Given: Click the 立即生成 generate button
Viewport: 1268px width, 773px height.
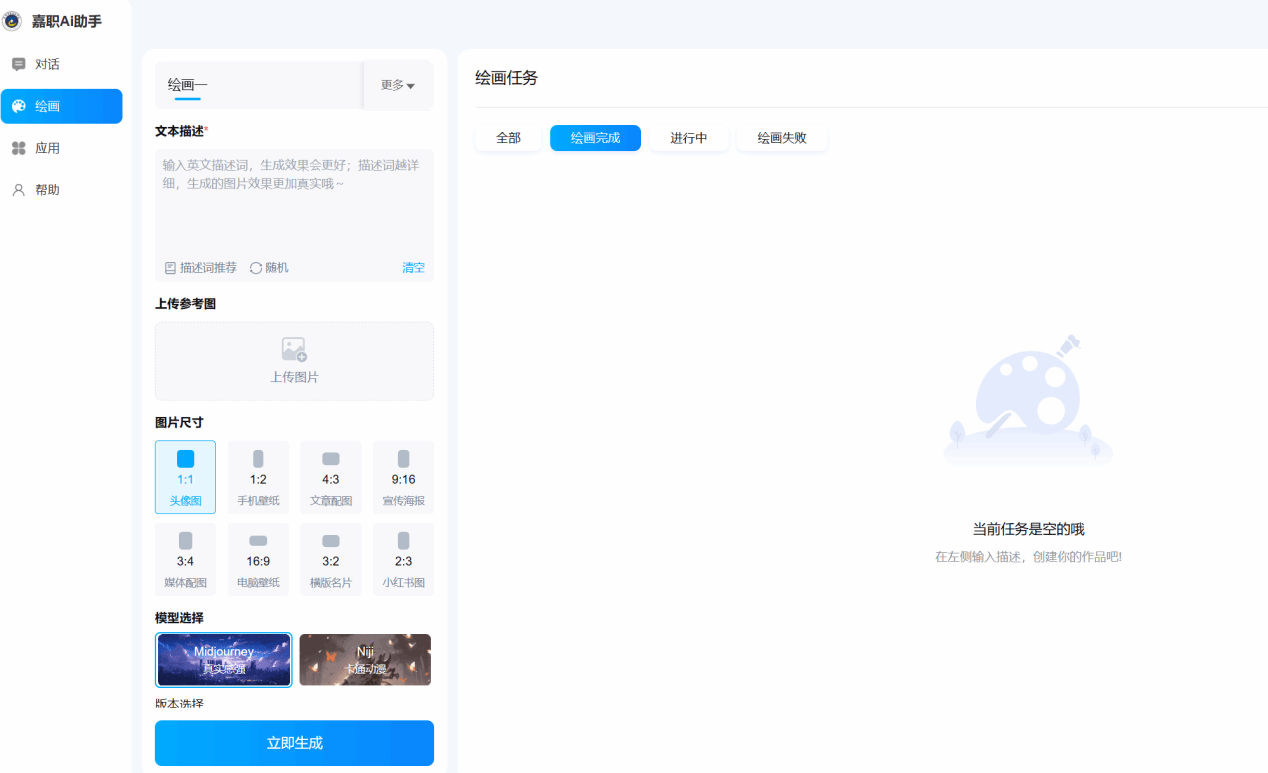Looking at the screenshot, I should (294, 743).
